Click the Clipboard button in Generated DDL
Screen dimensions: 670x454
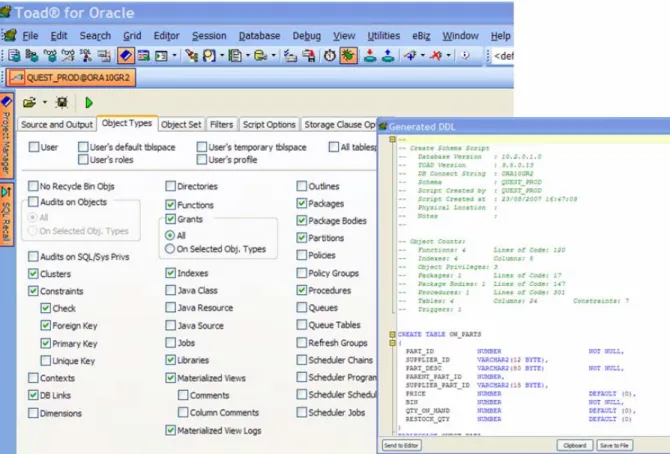coord(575,445)
